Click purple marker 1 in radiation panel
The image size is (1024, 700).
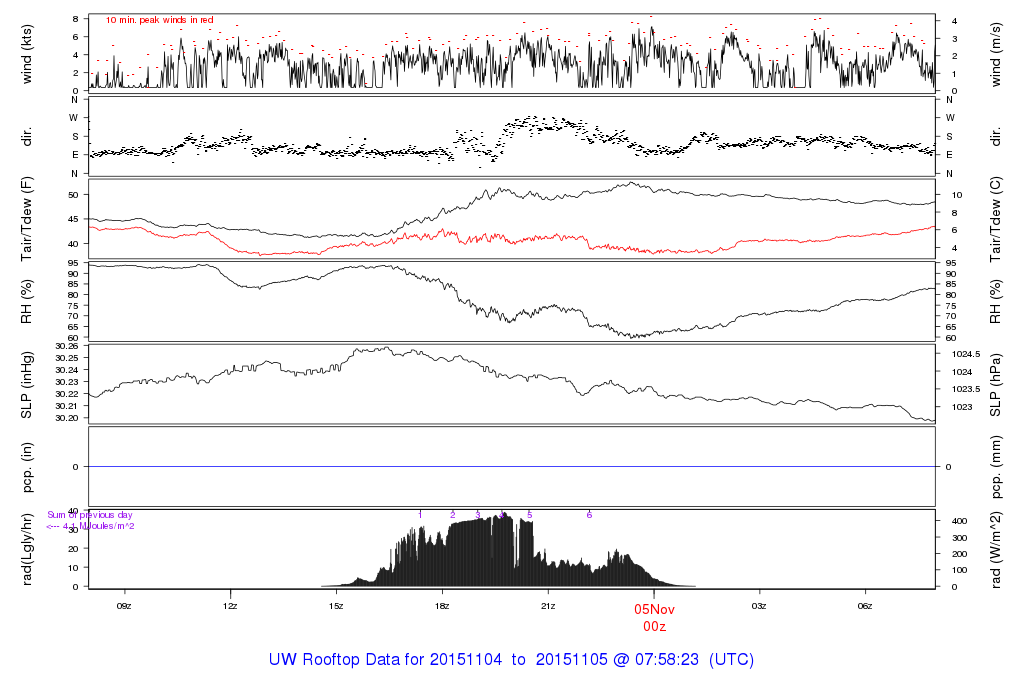tap(421, 515)
